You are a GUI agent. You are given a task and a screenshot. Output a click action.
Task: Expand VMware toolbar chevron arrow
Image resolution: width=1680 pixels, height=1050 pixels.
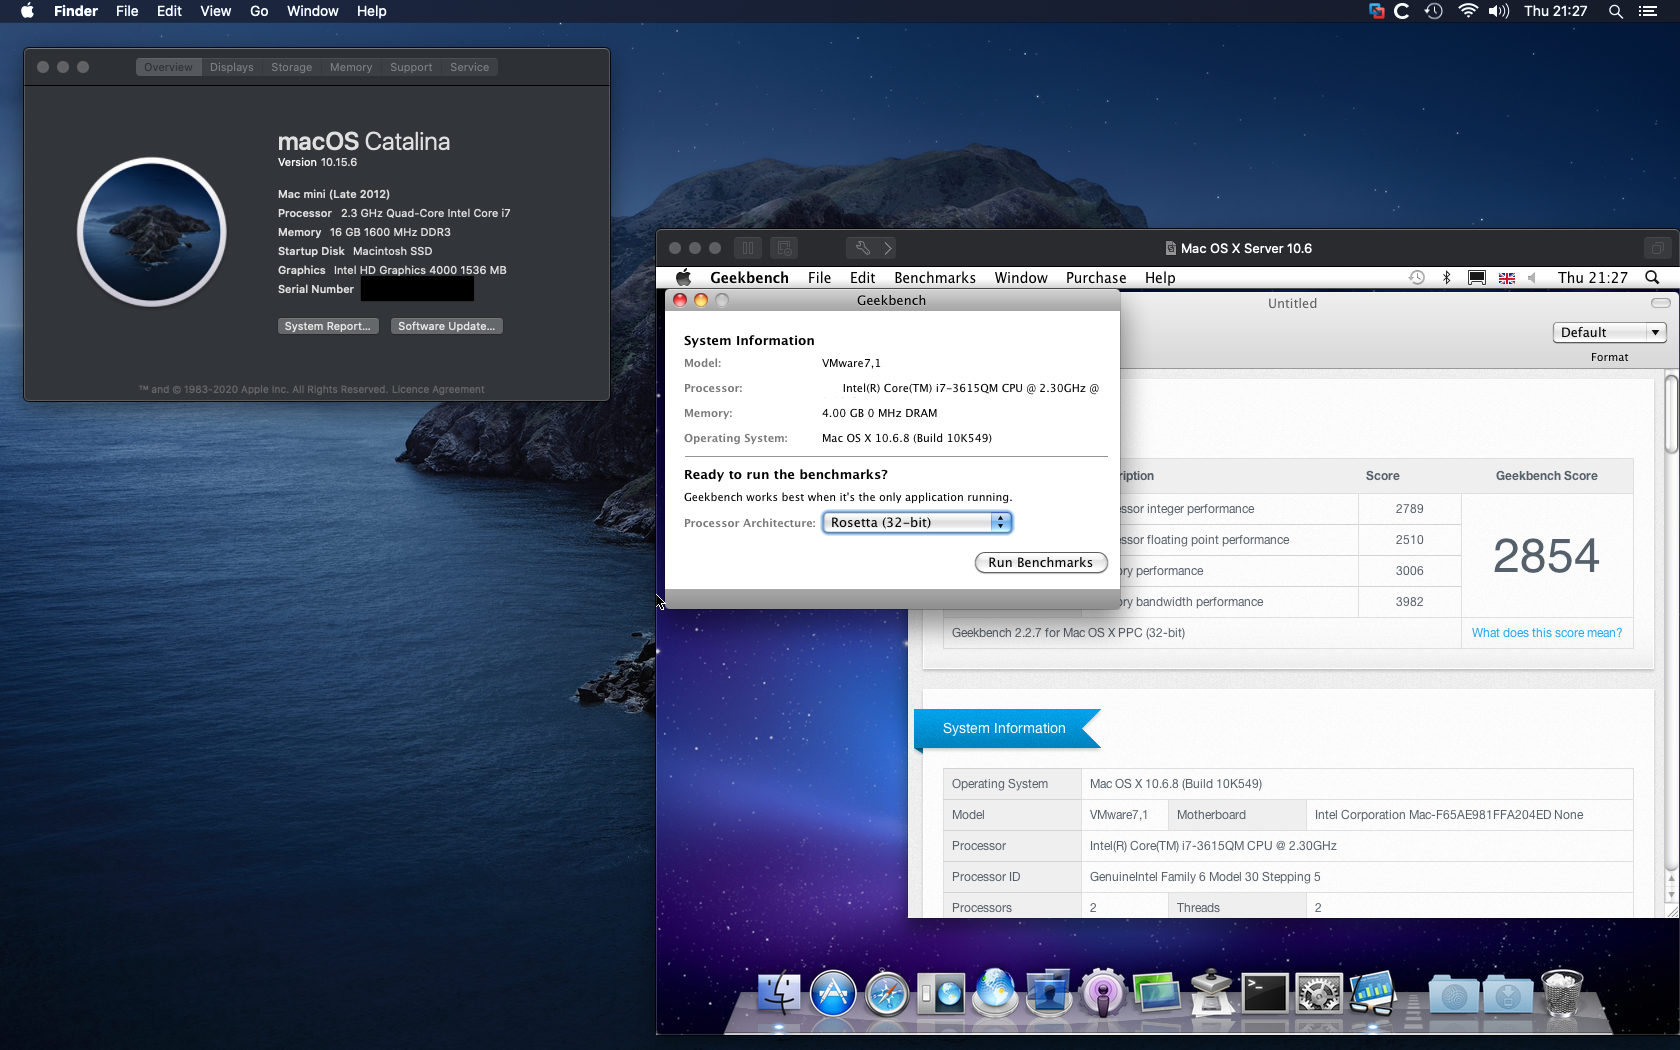(888, 248)
